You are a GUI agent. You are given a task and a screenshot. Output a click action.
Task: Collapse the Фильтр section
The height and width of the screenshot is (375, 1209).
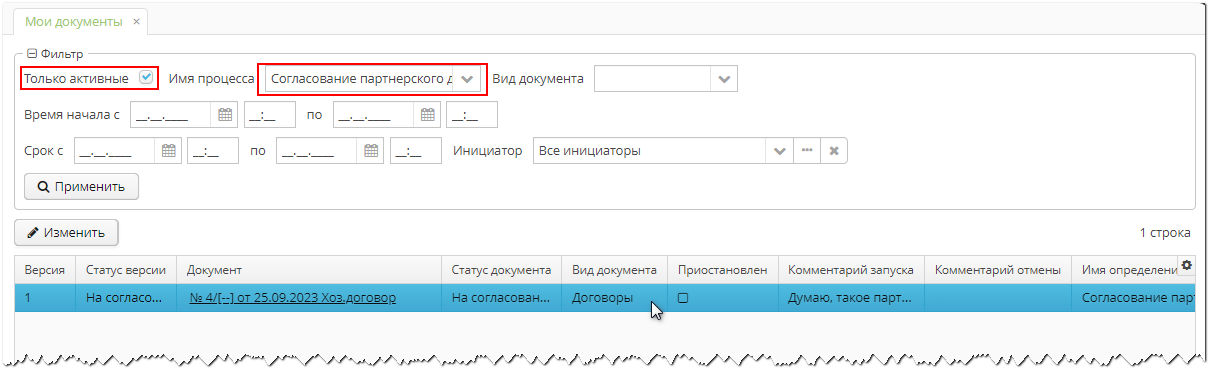pos(32,54)
